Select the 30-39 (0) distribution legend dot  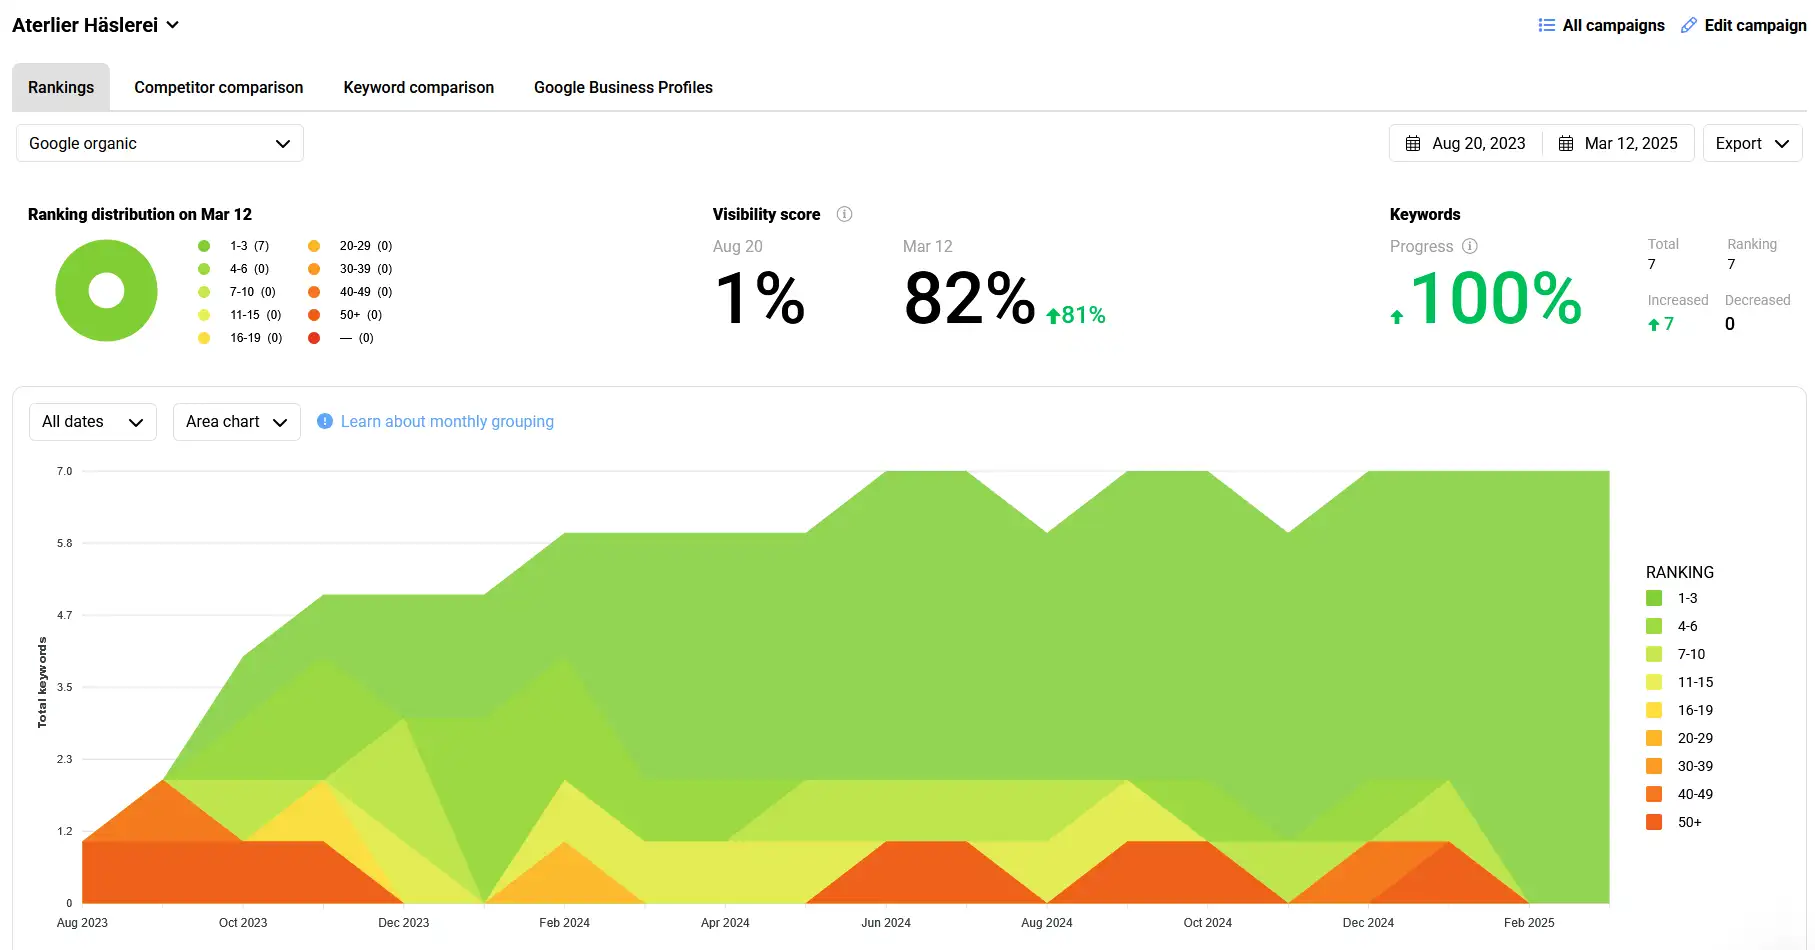314,269
